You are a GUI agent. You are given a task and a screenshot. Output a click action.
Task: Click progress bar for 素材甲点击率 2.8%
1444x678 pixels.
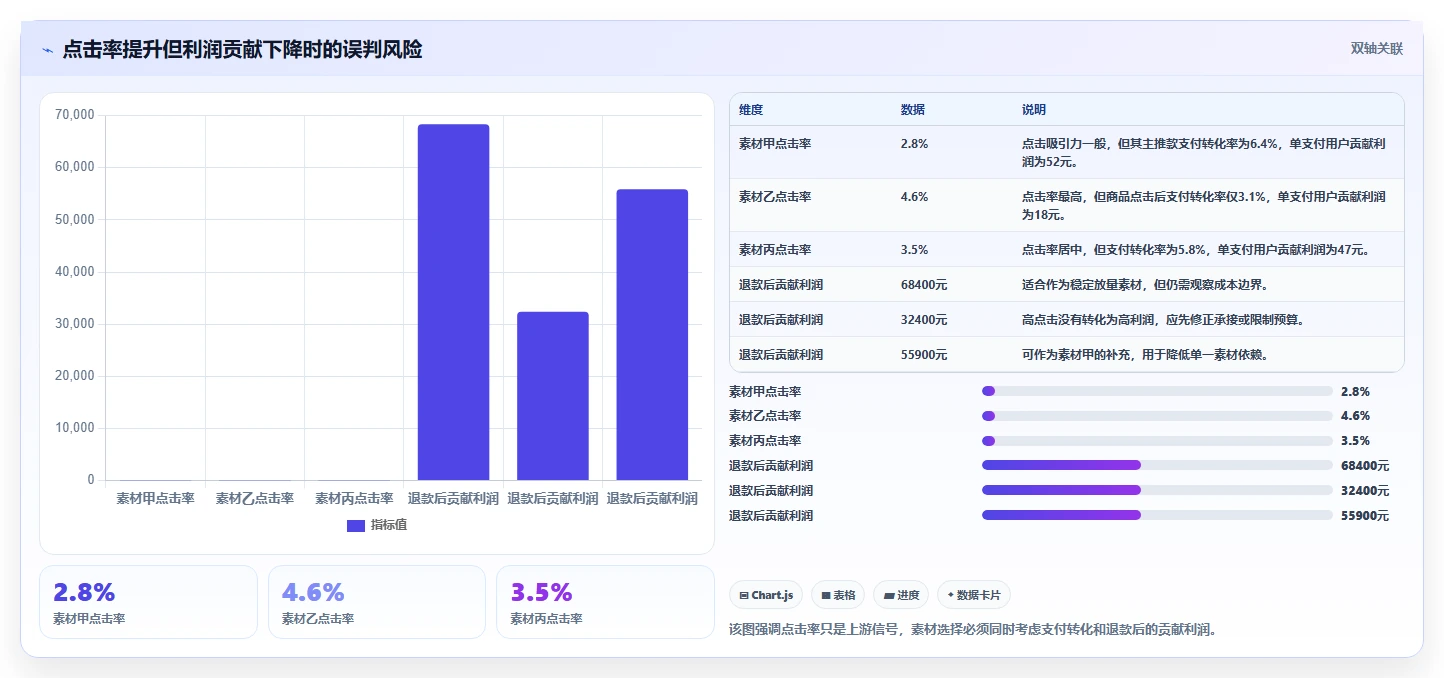coord(1157,391)
